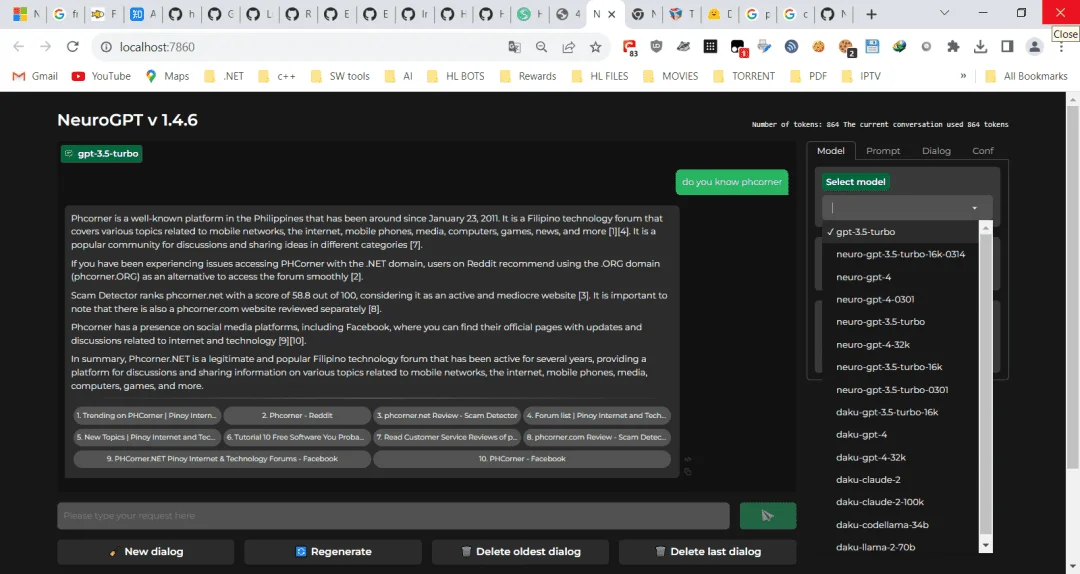
Task: Switch to the Dialog tab
Action: coord(936,150)
